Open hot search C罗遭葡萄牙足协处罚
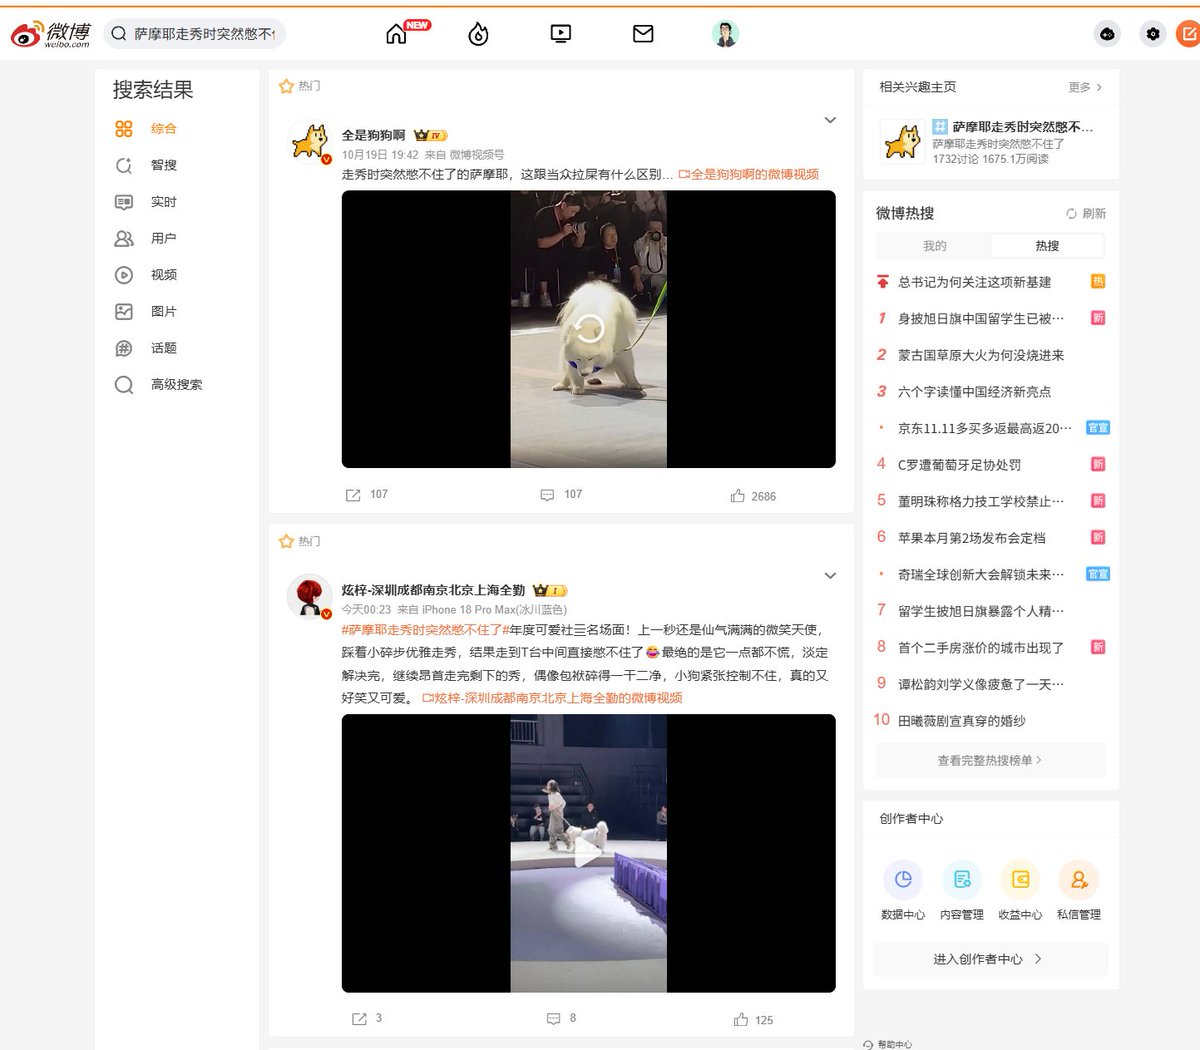 pyautogui.click(x=959, y=465)
